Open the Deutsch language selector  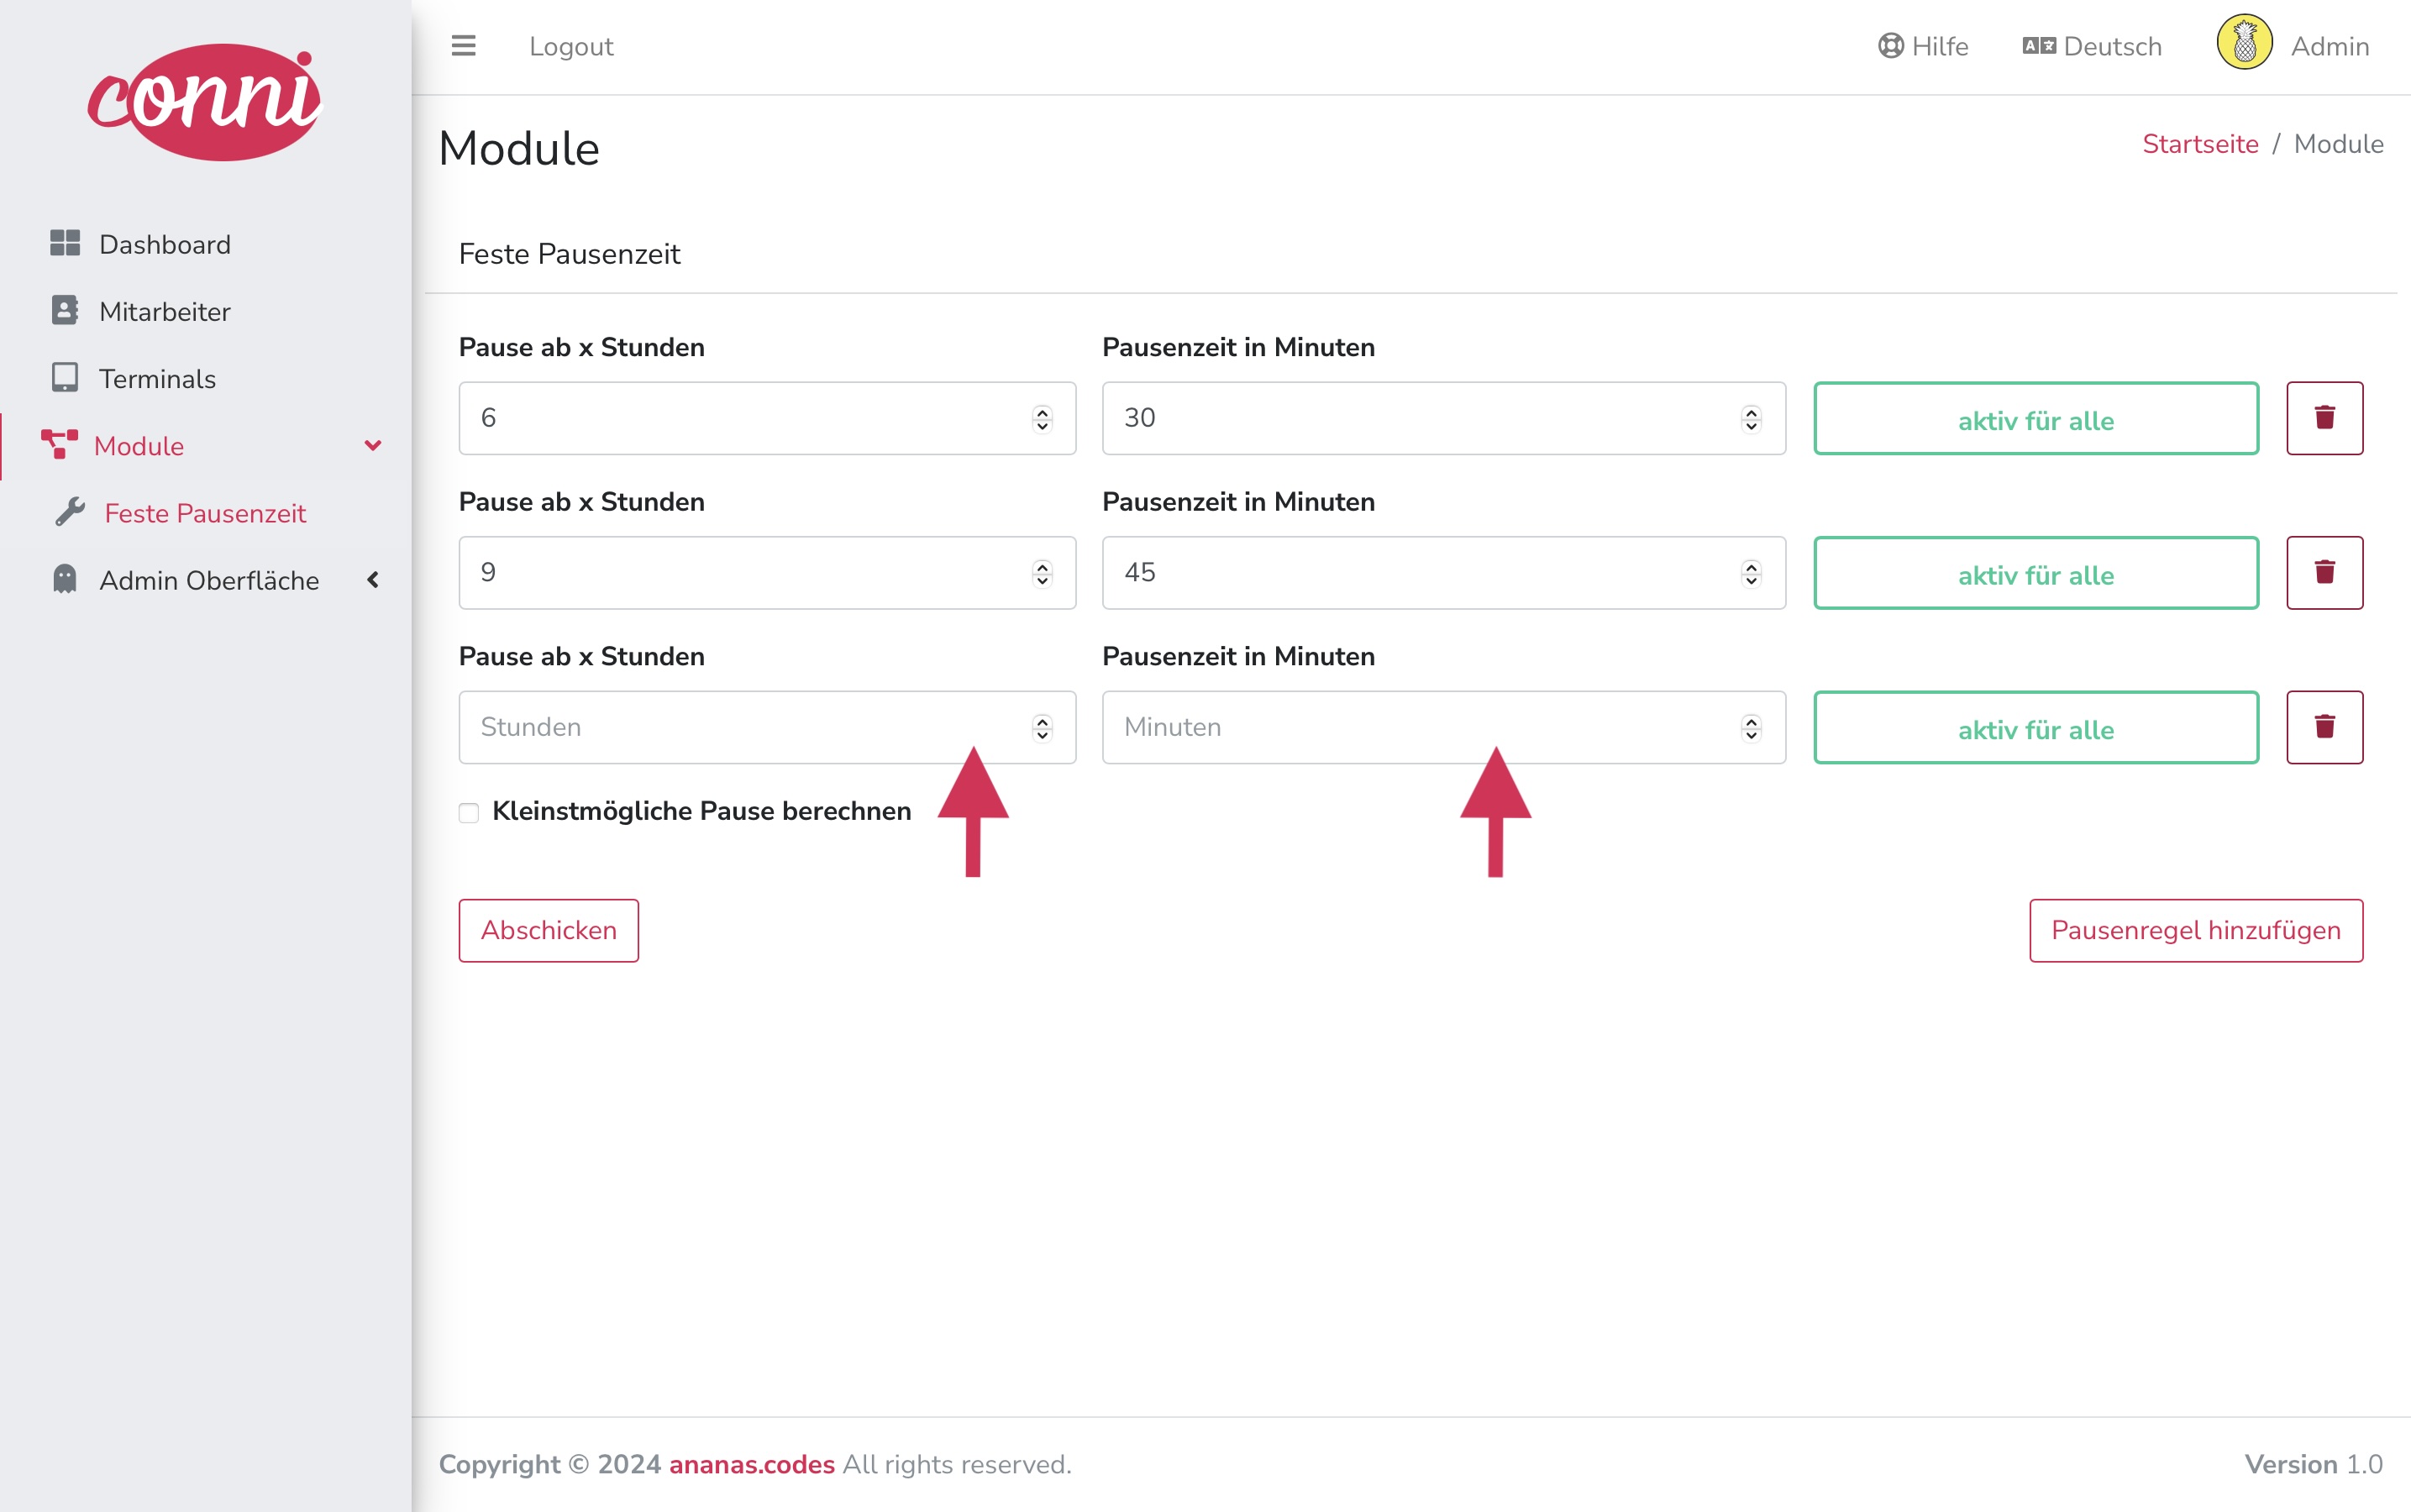pyautogui.click(x=2092, y=46)
